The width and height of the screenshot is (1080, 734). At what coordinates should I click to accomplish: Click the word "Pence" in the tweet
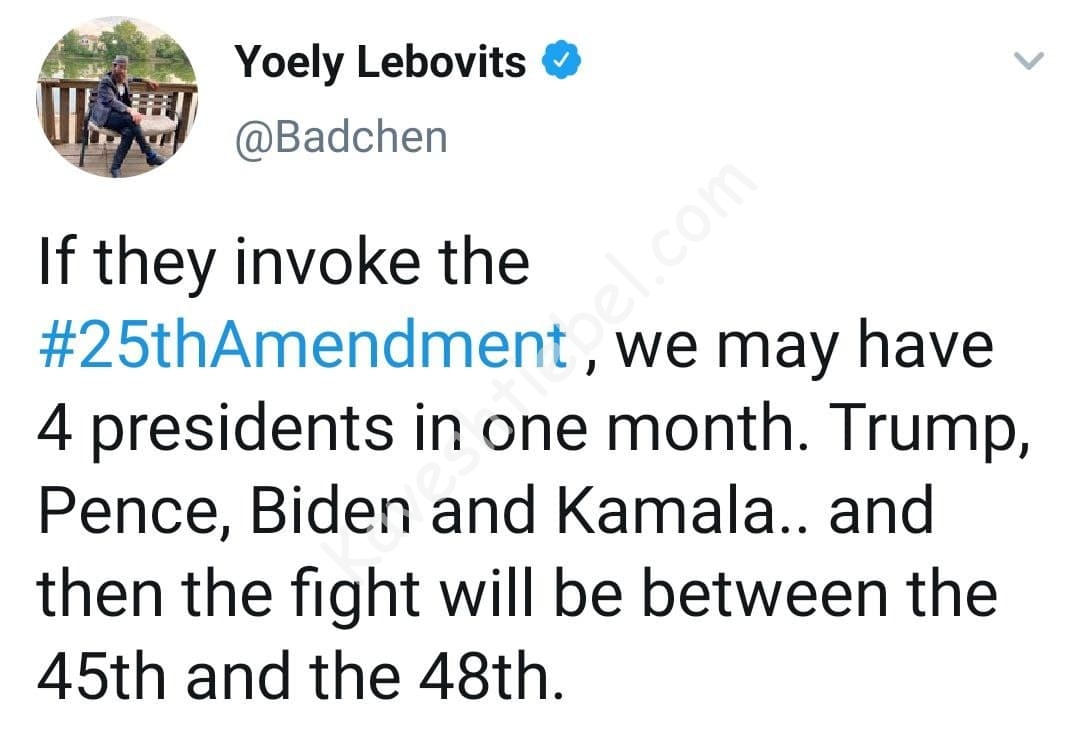pyautogui.click(x=130, y=511)
